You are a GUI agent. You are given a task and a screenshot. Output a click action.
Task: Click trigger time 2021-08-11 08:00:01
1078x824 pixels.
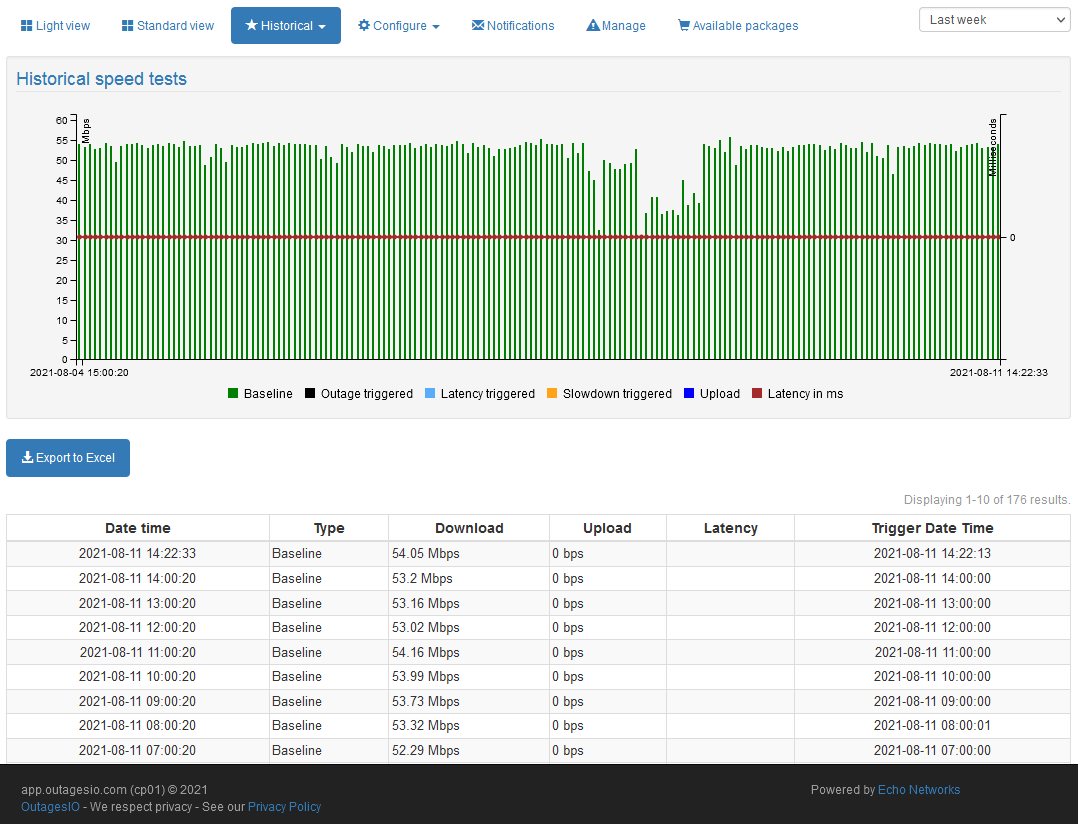pyautogui.click(x=932, y=725)
